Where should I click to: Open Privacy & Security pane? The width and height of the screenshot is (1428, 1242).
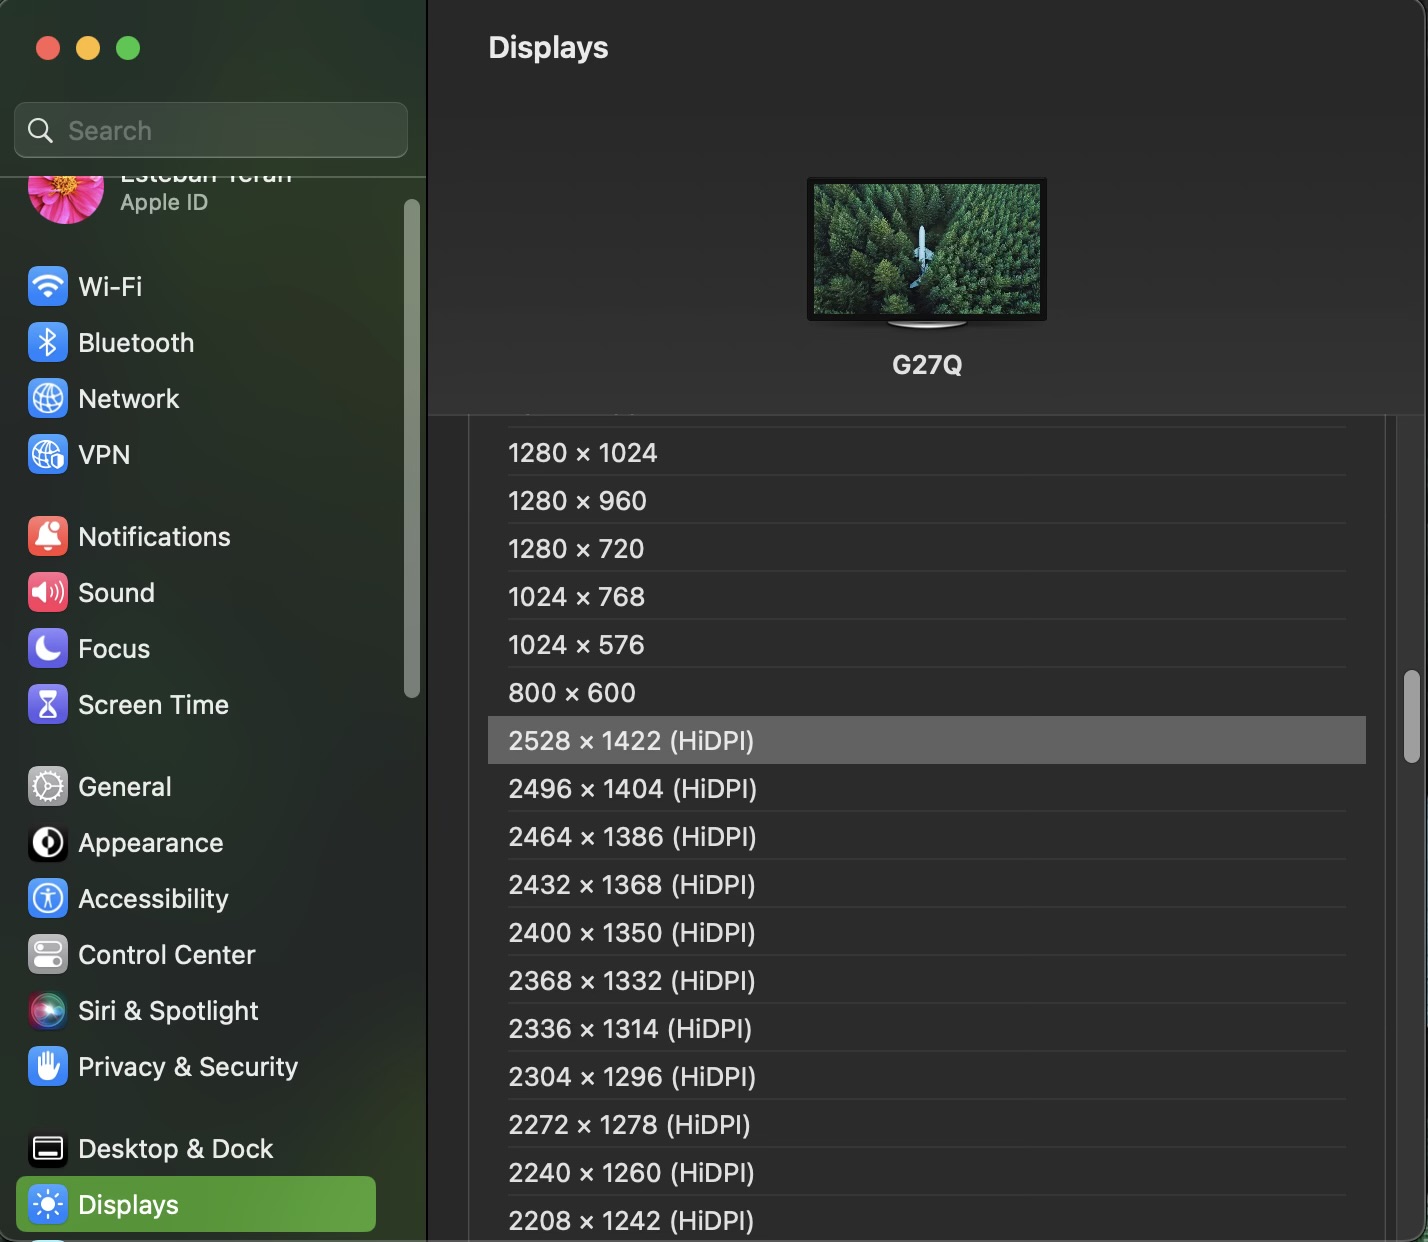click(187, 1067)
